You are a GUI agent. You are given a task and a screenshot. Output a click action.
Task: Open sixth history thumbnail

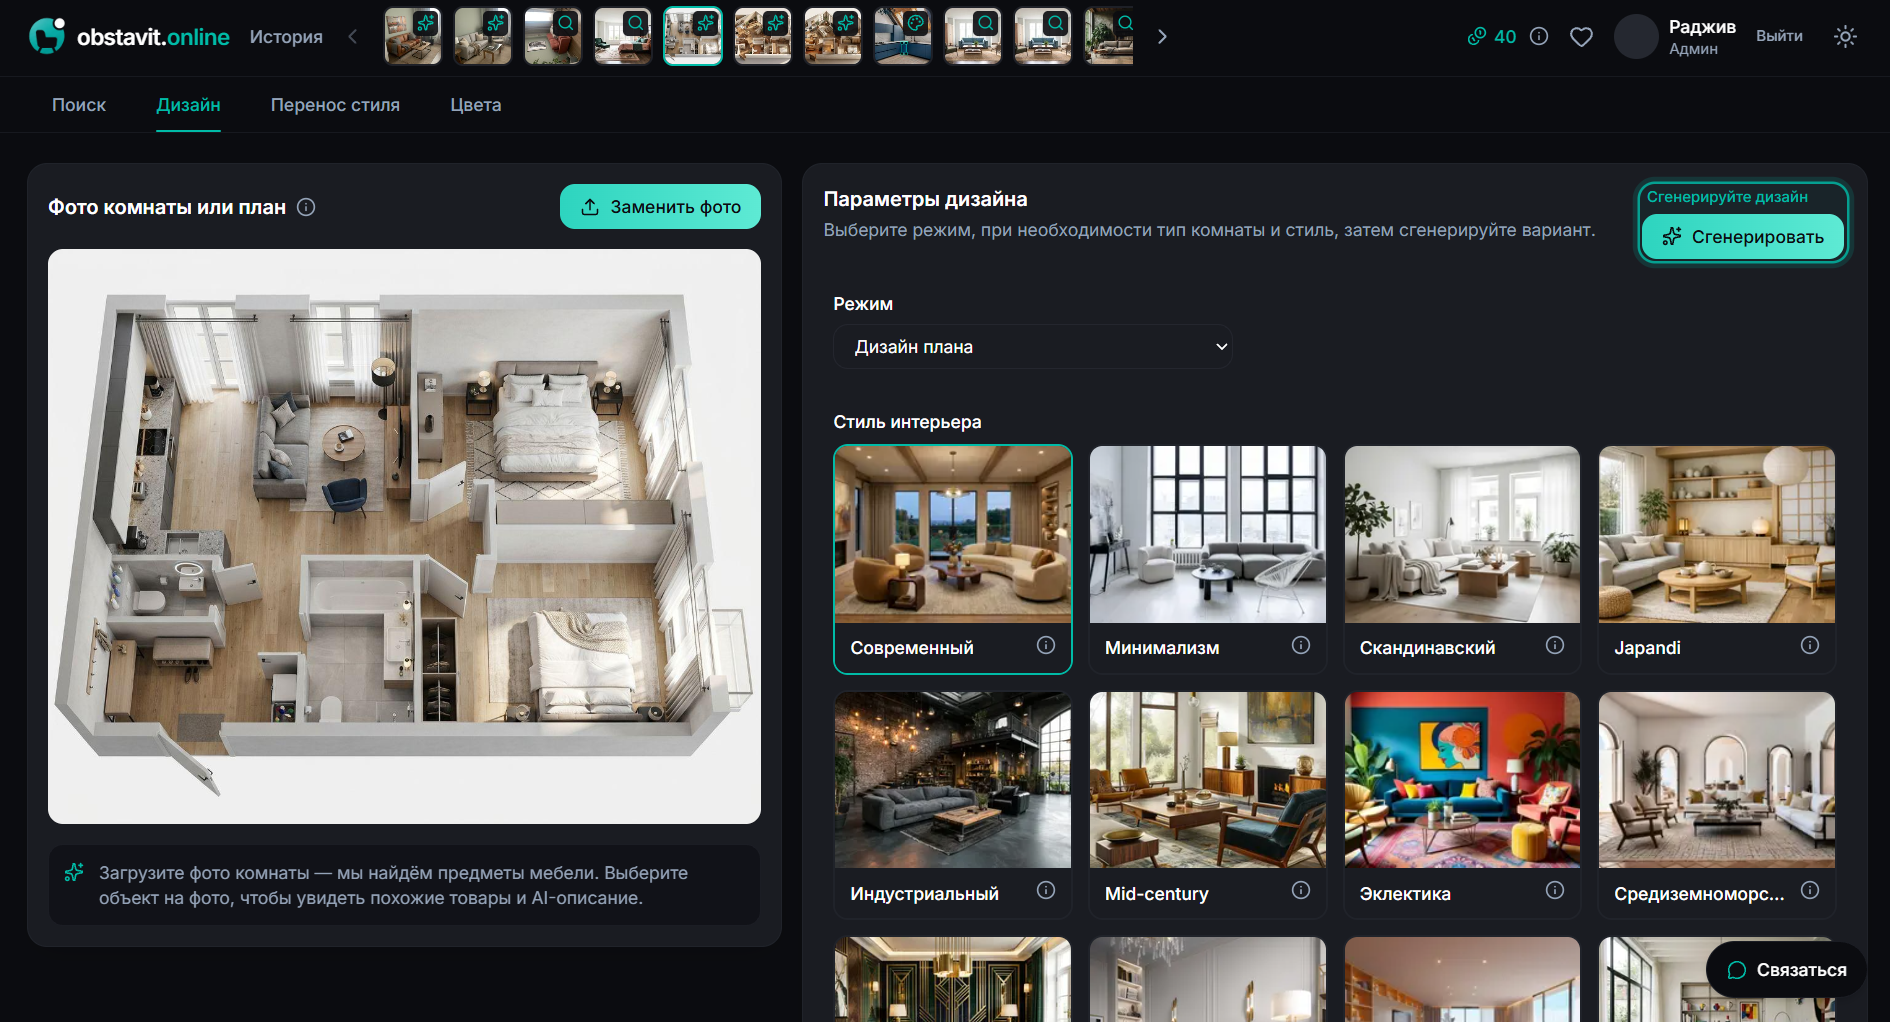pos(763,36)
